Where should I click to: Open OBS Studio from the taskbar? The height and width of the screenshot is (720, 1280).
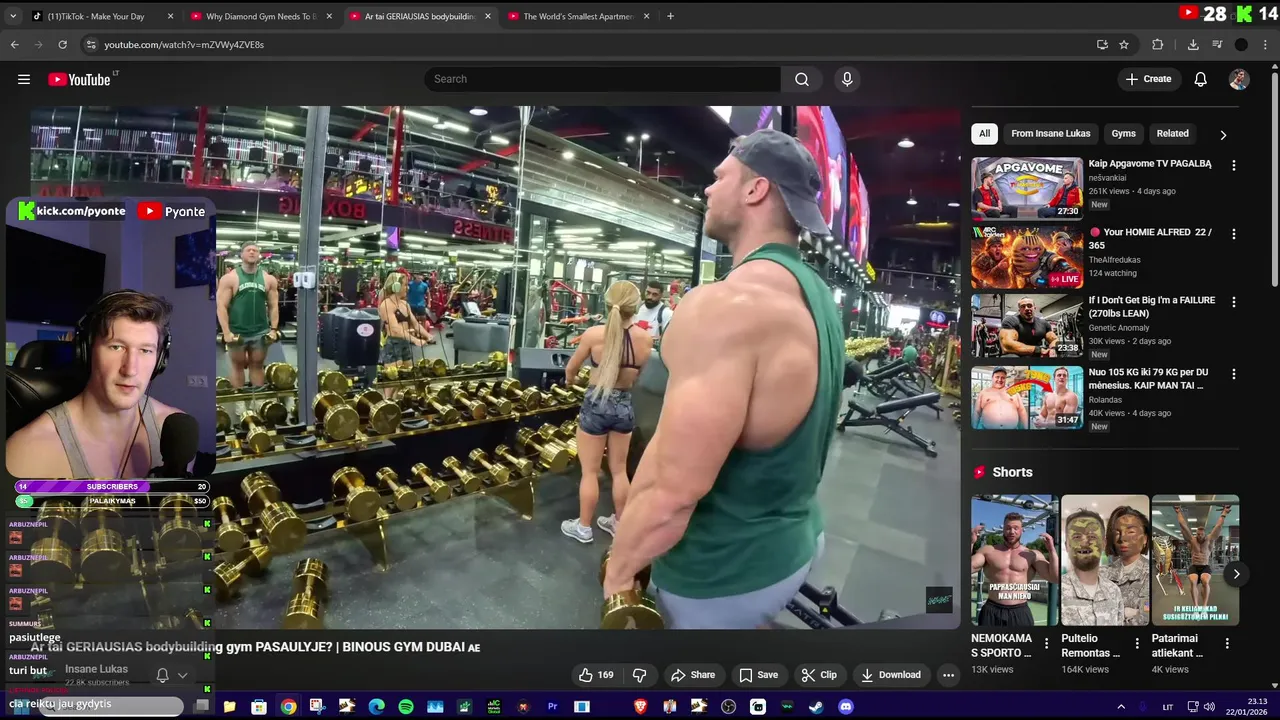pyautogui.click(x=728, y=706)
